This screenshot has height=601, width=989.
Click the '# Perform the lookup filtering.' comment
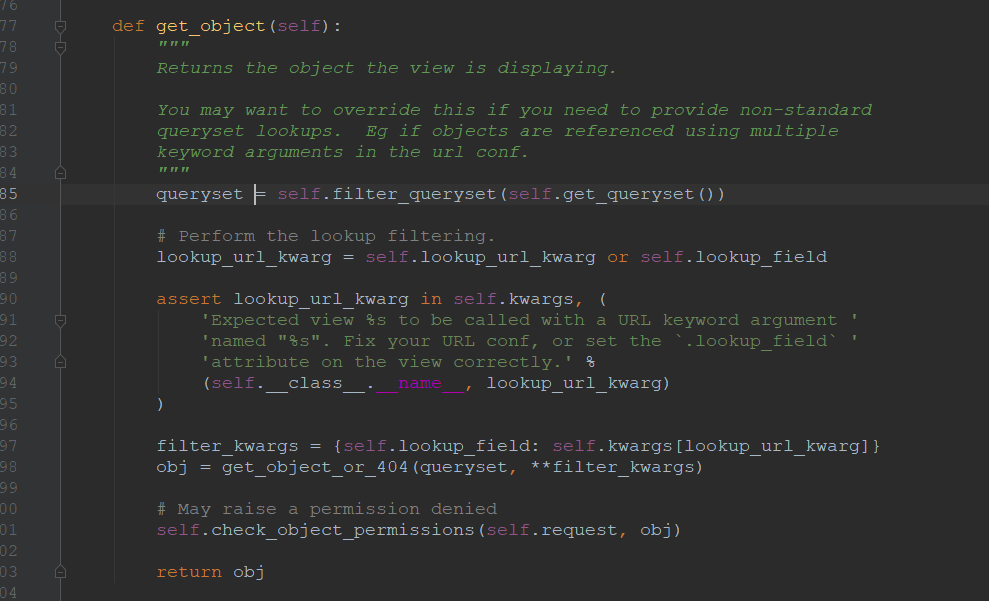pyautogui.click(x=325, y=236)
